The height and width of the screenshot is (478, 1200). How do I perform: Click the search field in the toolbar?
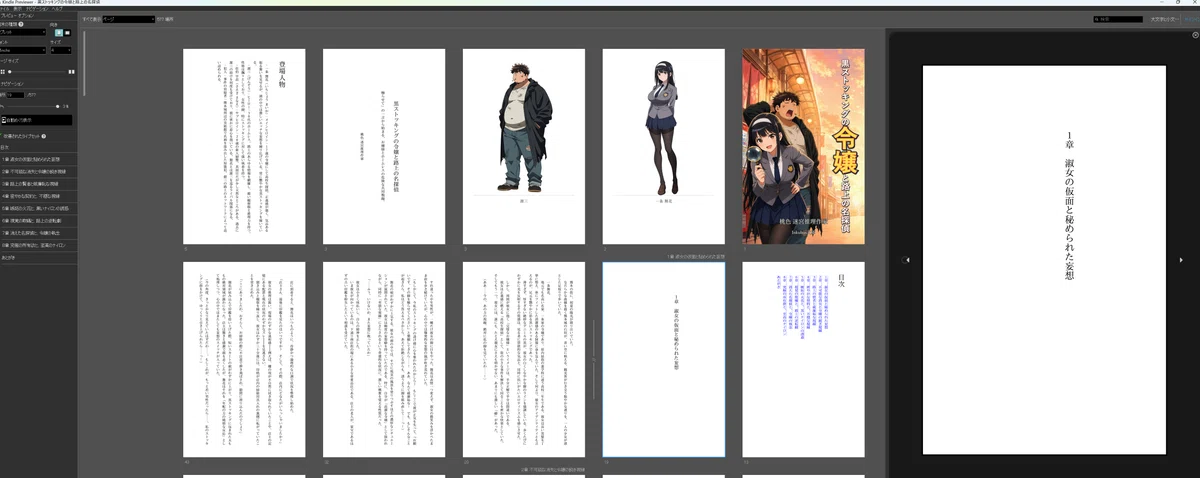pos(1118,19)
